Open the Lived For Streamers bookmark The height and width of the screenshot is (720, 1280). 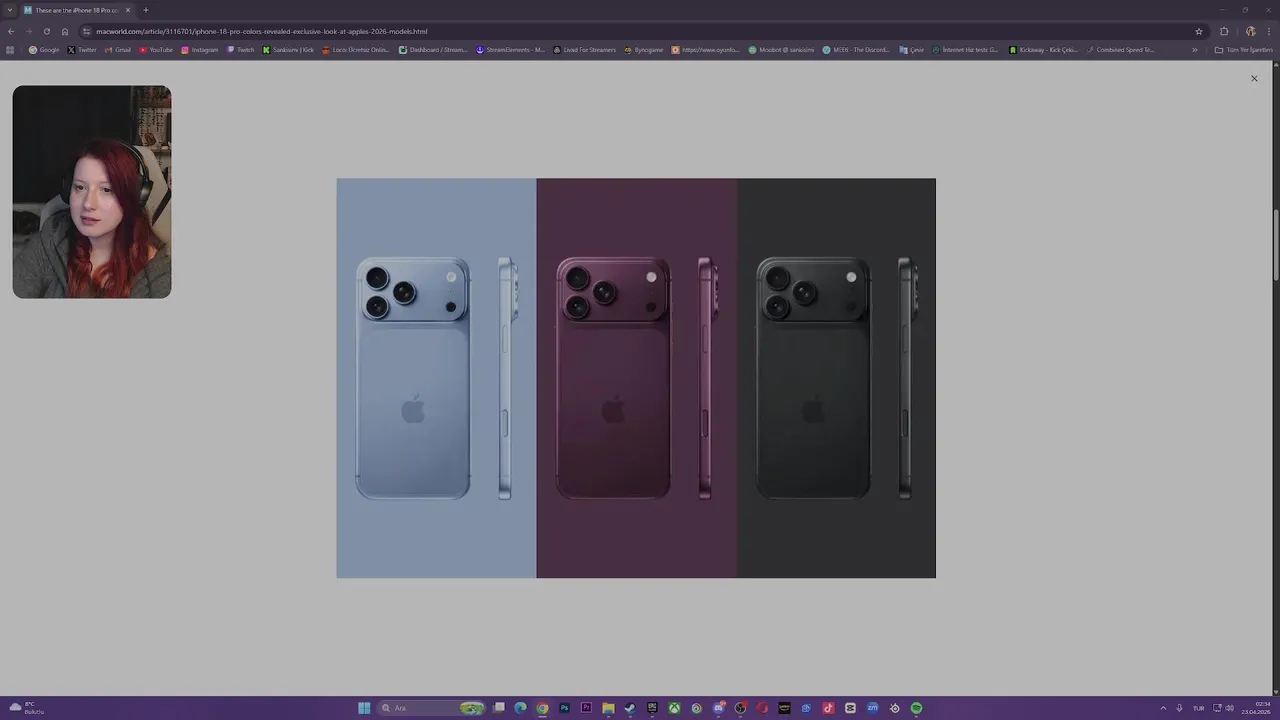585,49
